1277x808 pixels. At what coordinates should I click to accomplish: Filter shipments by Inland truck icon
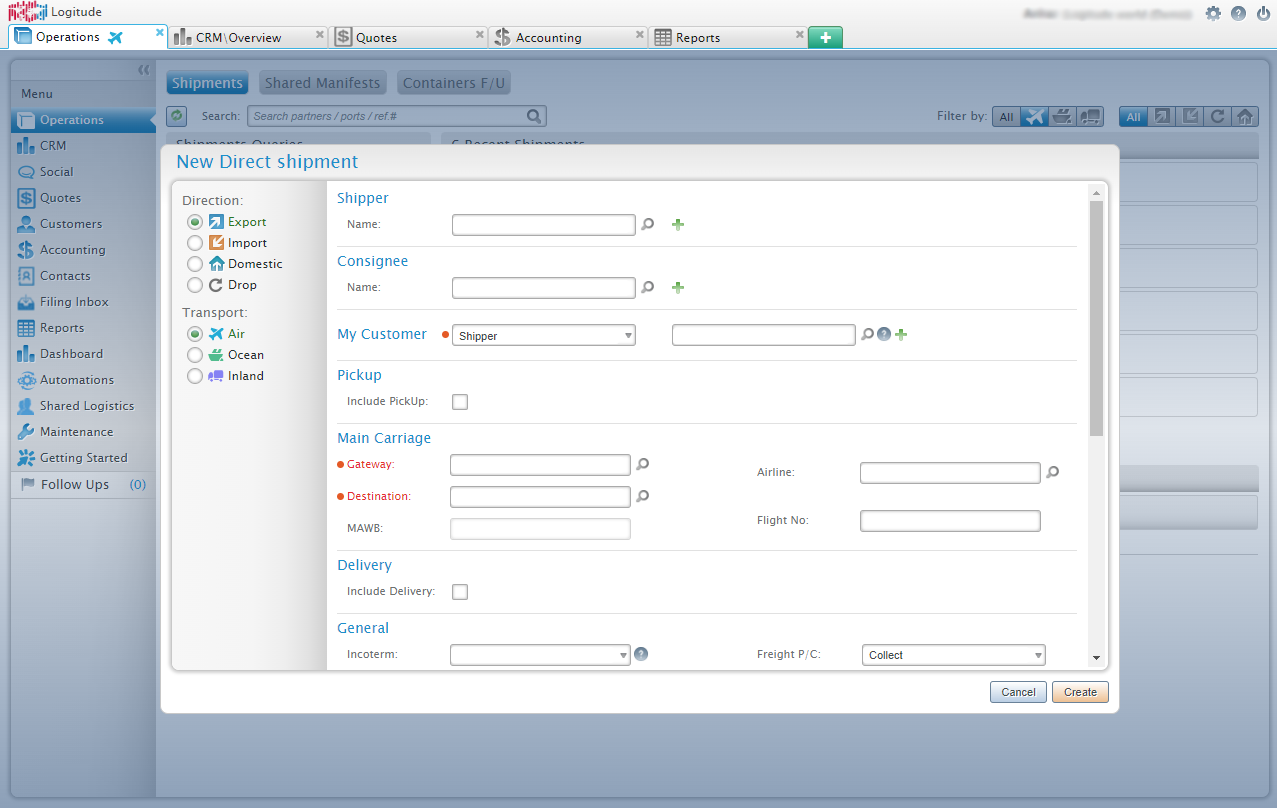pyautogui.click(x=1090, y=116)
